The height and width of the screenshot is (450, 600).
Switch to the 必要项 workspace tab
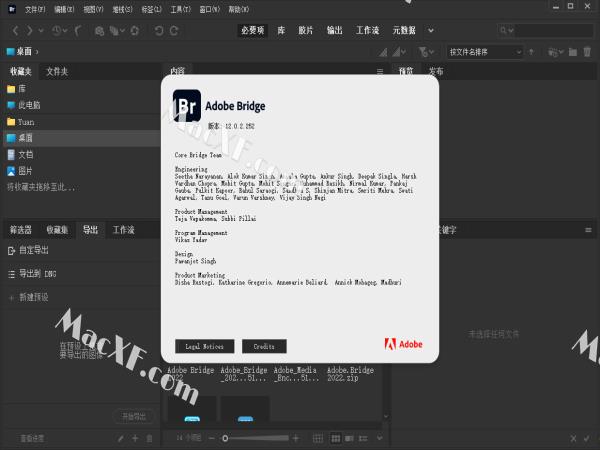[x=253, y=30]
